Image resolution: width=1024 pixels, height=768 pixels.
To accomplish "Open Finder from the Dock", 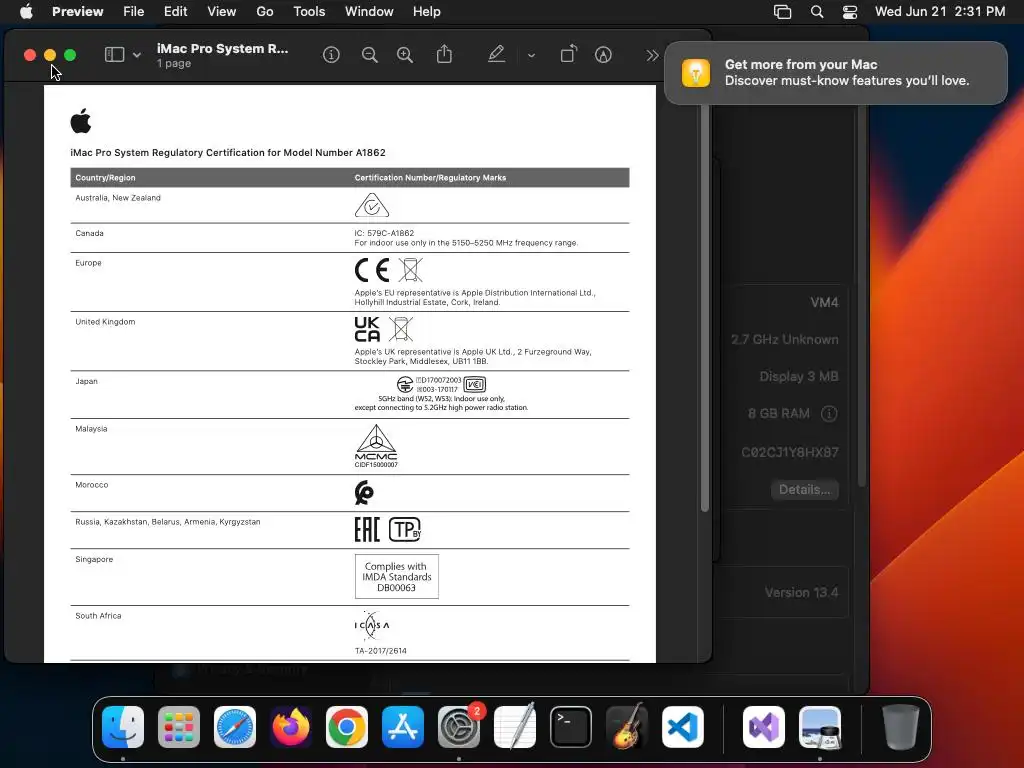I will [x=123, y=727].
